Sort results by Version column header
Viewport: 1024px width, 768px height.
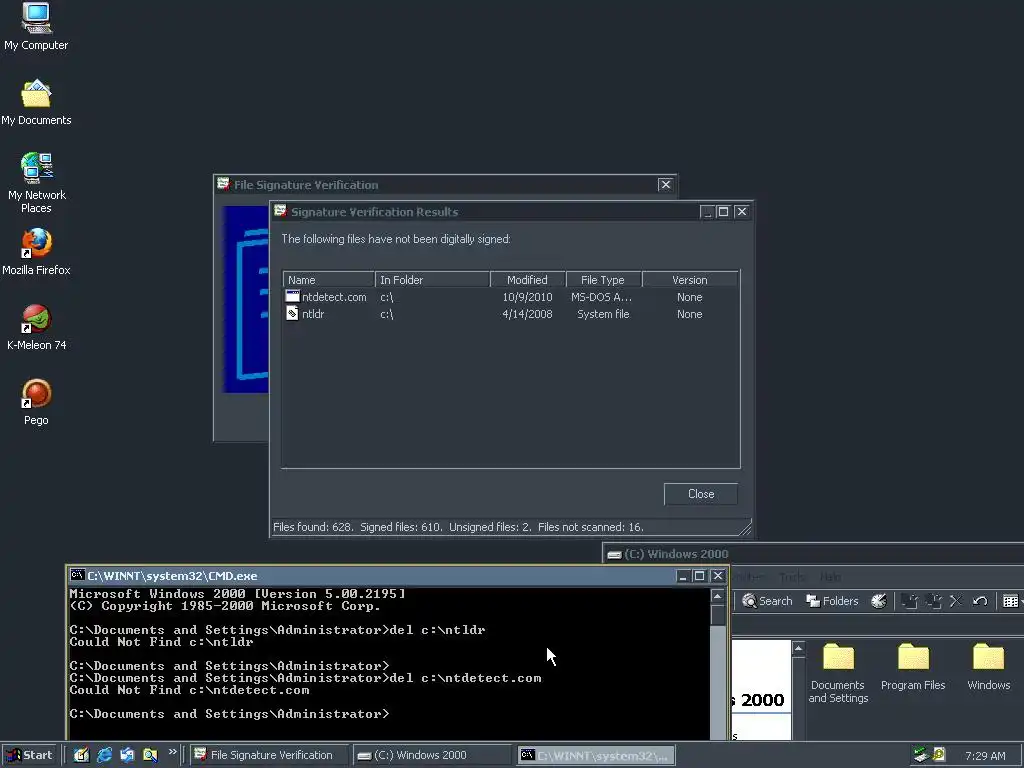[x=690, y=280]
